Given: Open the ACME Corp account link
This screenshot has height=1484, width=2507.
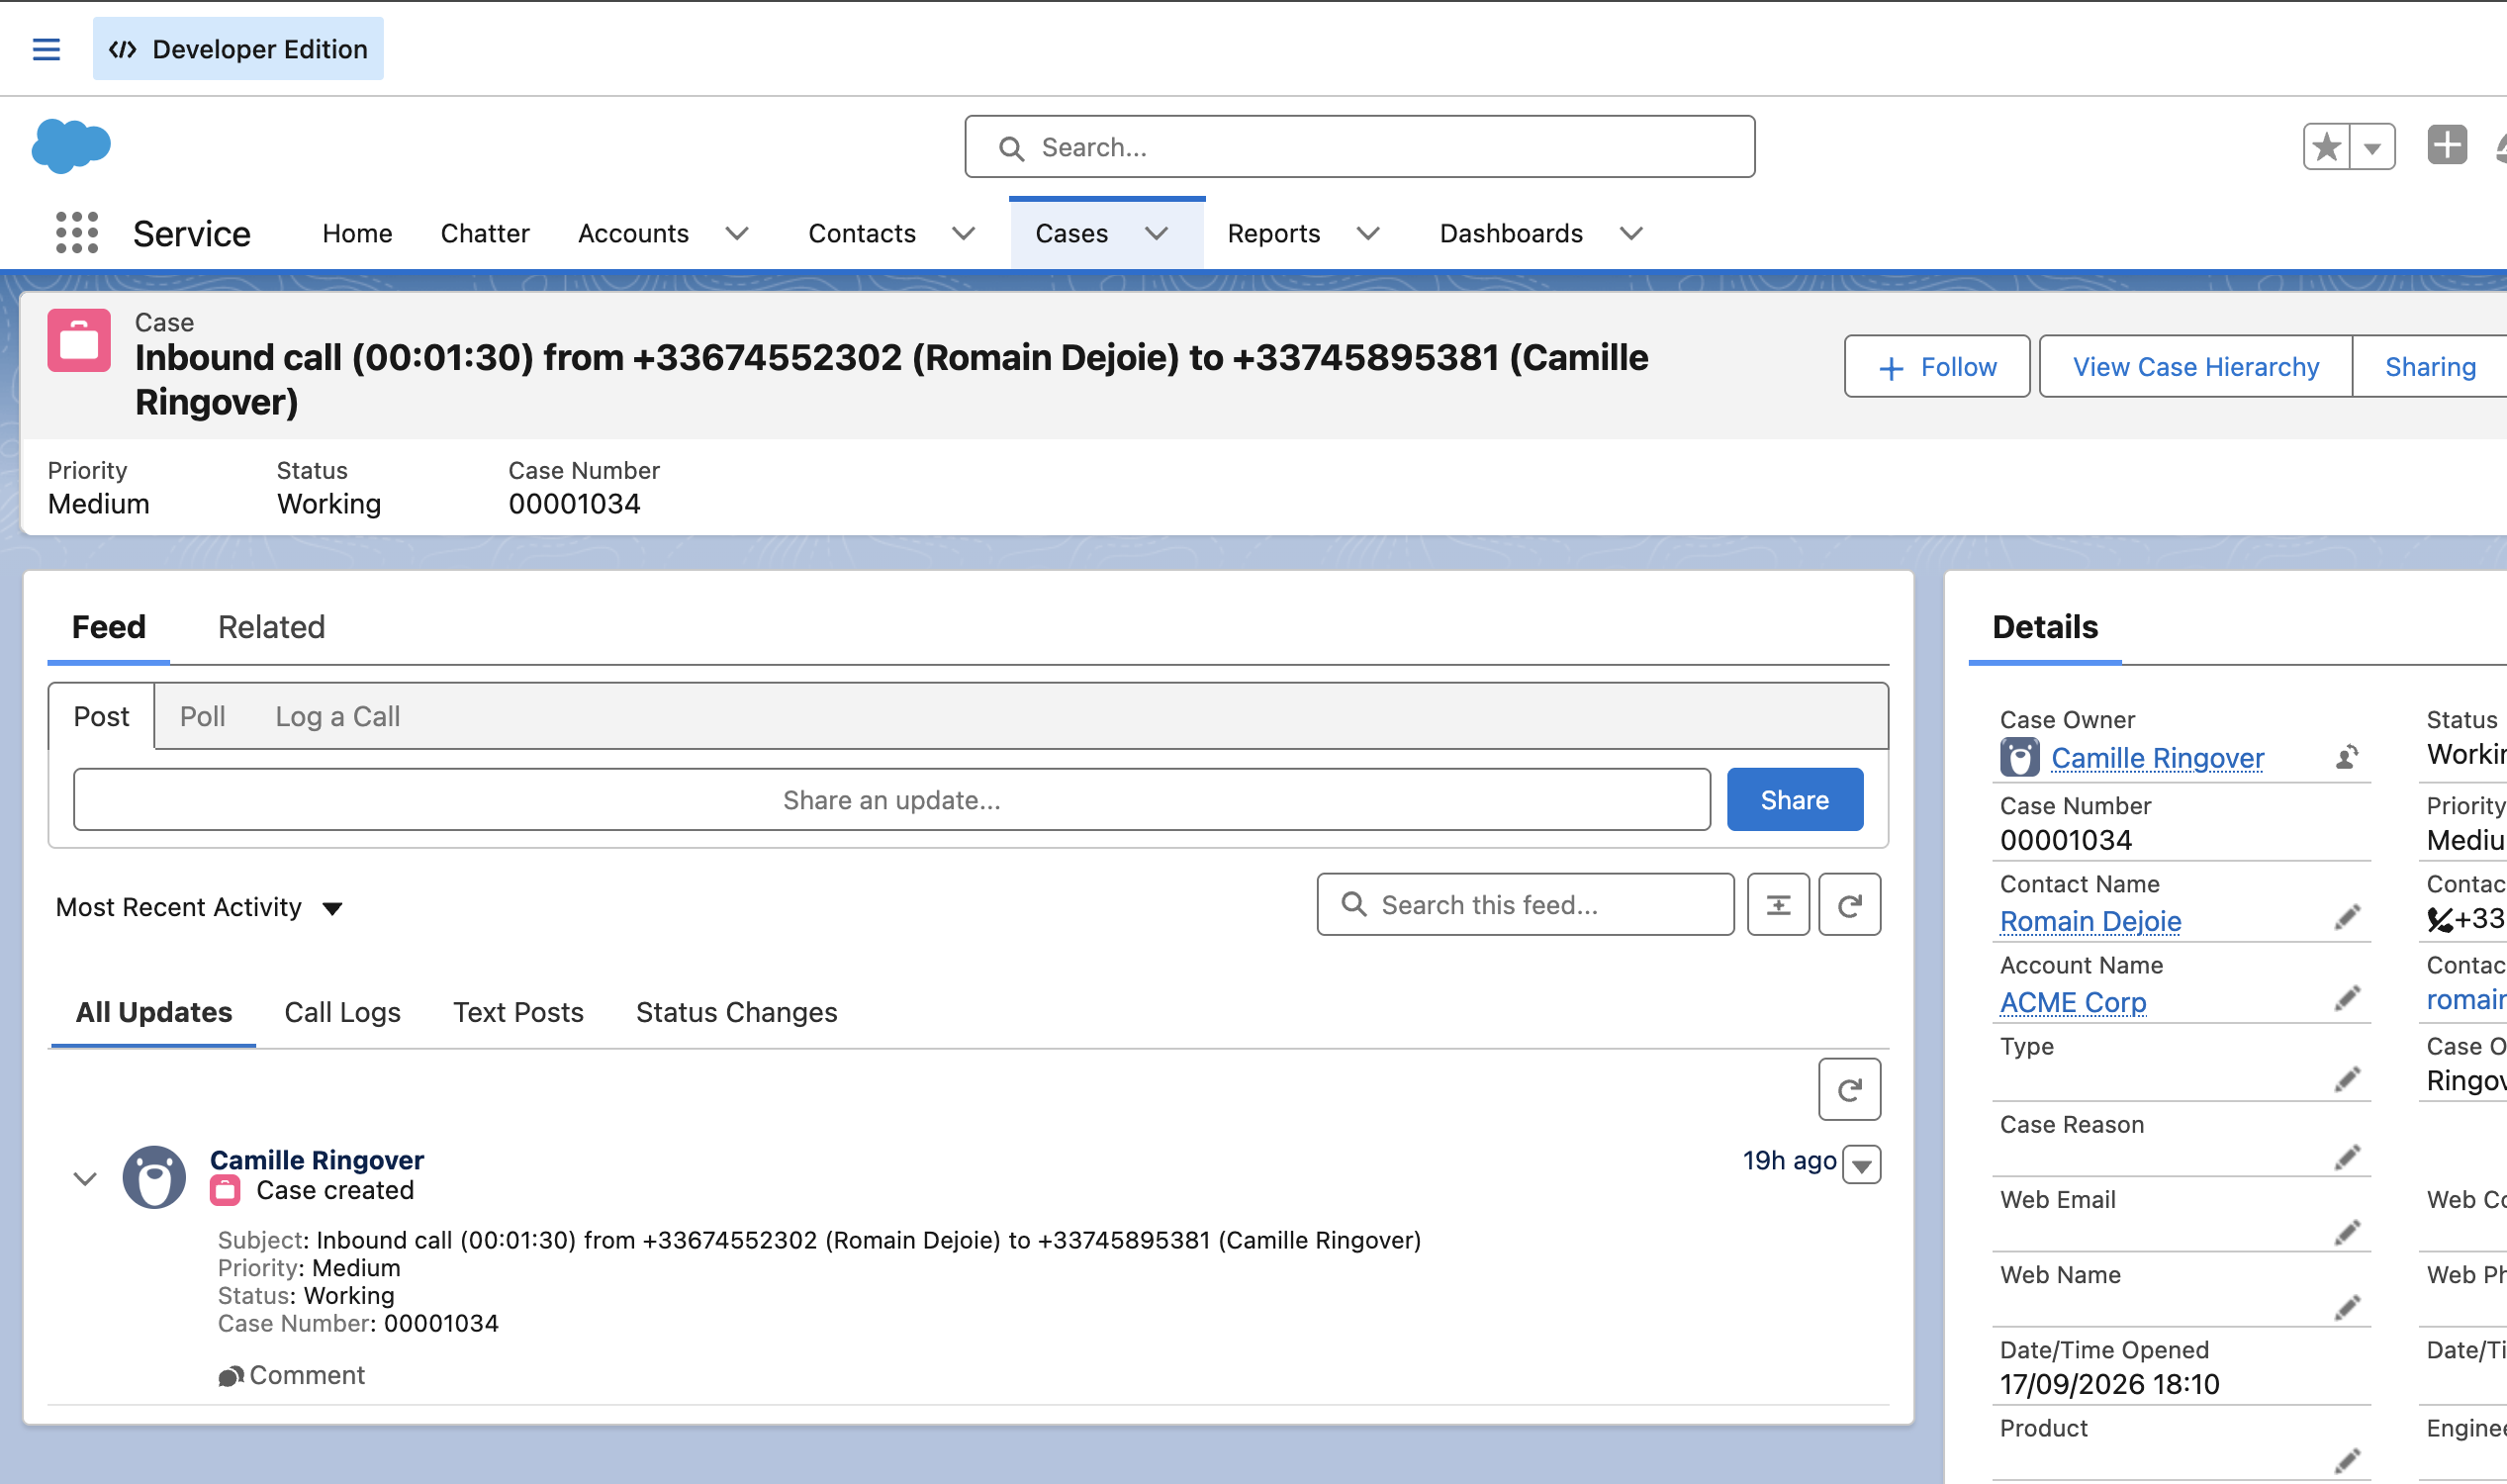Looking at the screenshot, I should [2073, 1002].
